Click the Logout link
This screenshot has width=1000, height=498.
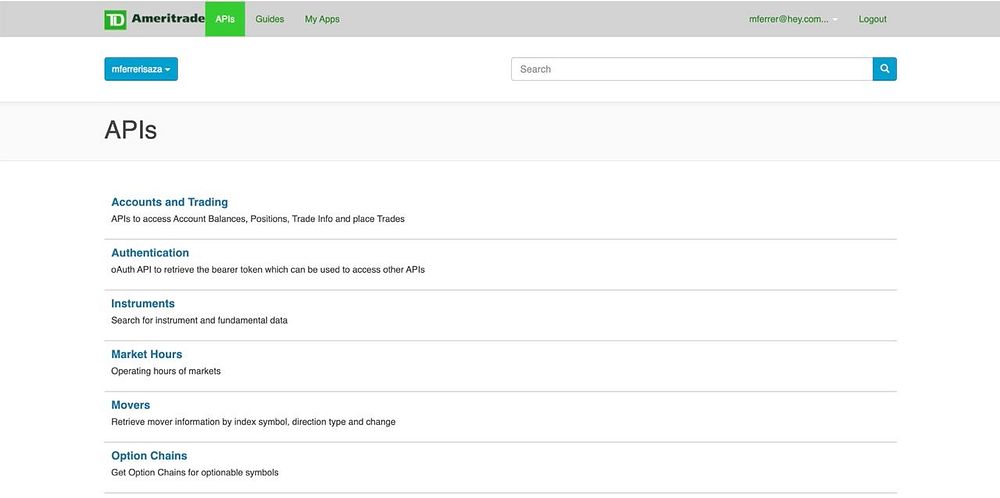point(872,19)
